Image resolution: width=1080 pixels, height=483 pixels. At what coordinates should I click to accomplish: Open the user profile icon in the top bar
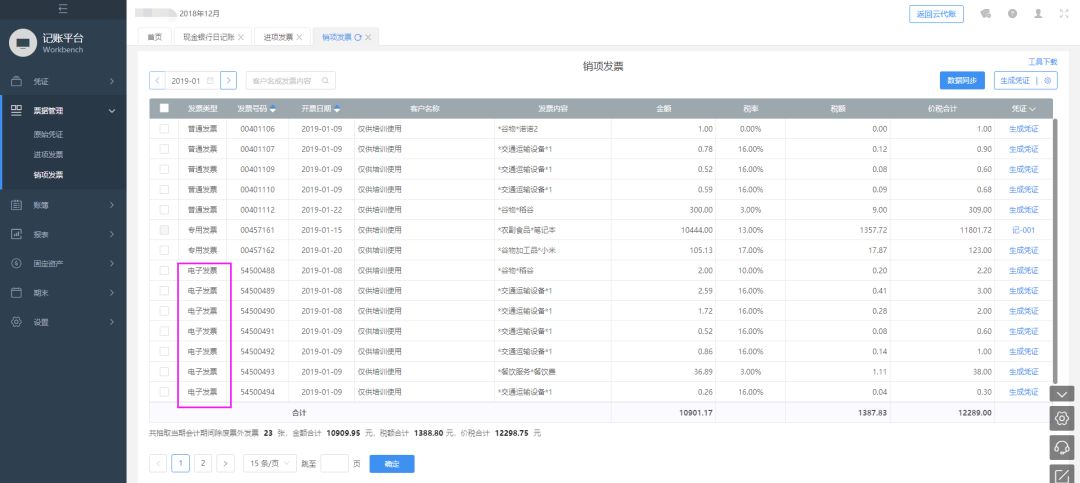coord(1038,14)
